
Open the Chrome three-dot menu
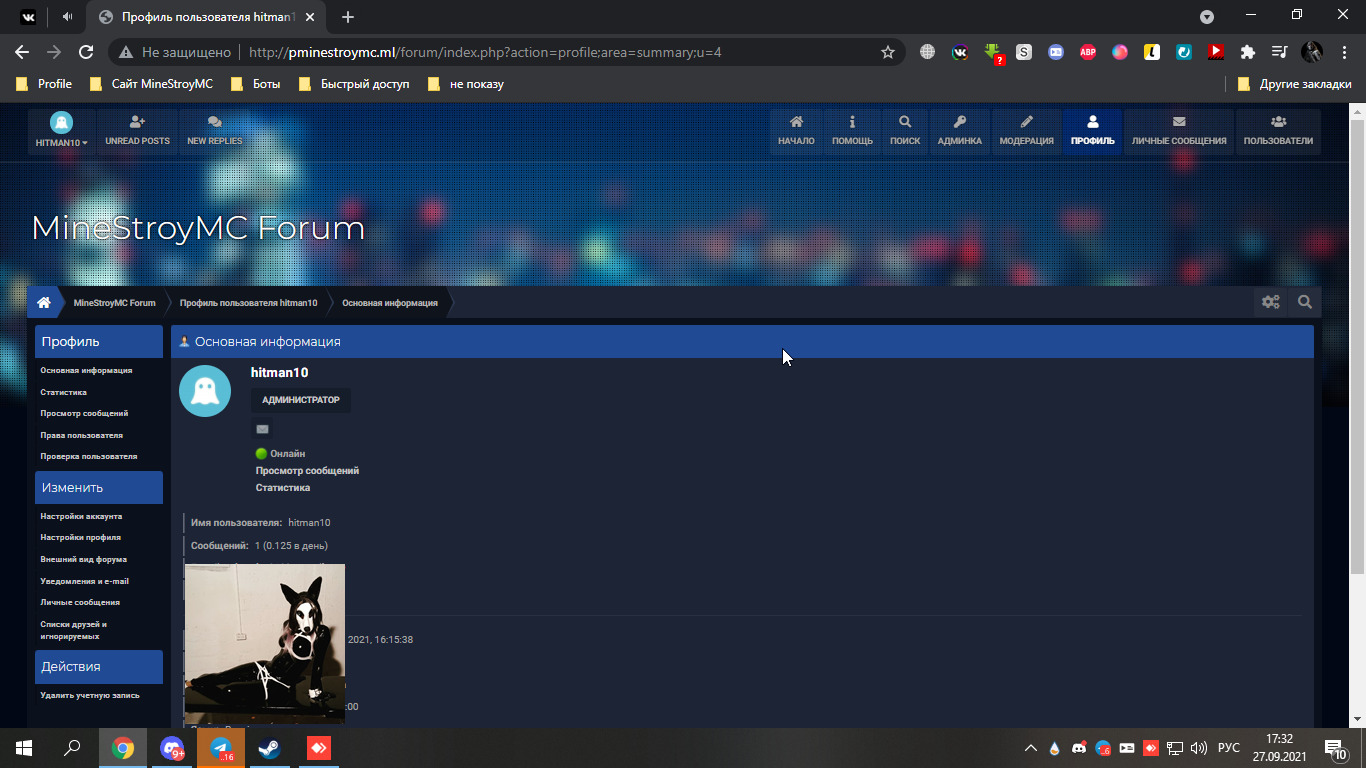click(1342, 52)
